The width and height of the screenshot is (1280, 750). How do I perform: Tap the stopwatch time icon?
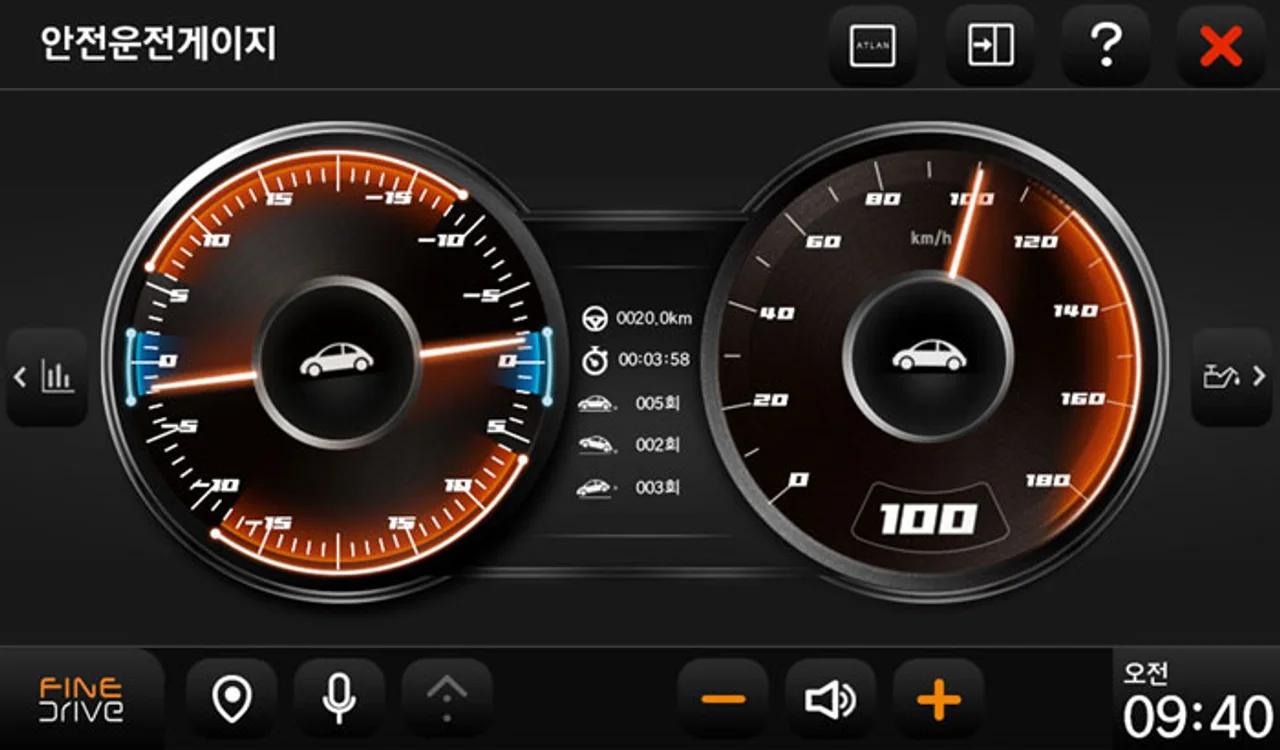(595, 360)
